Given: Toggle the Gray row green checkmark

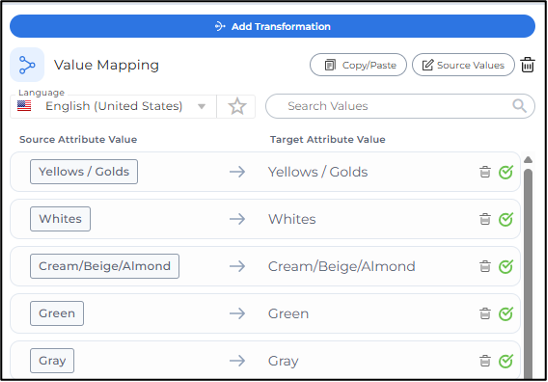Looking at the screenshot, I should (x=506, y=361).
